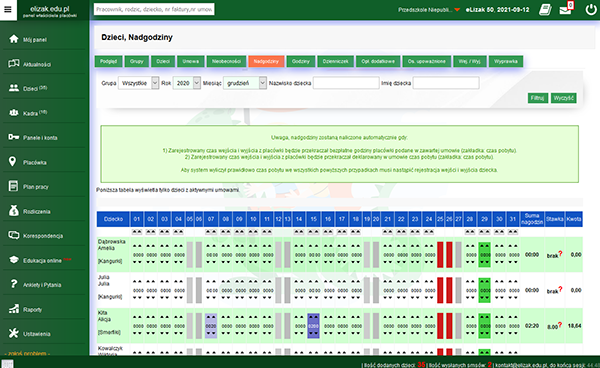Image resolution: width=600 pixels, height=368 pixels.
Task: Click the Korespondencja chat icon
Action: coord(13,235)
